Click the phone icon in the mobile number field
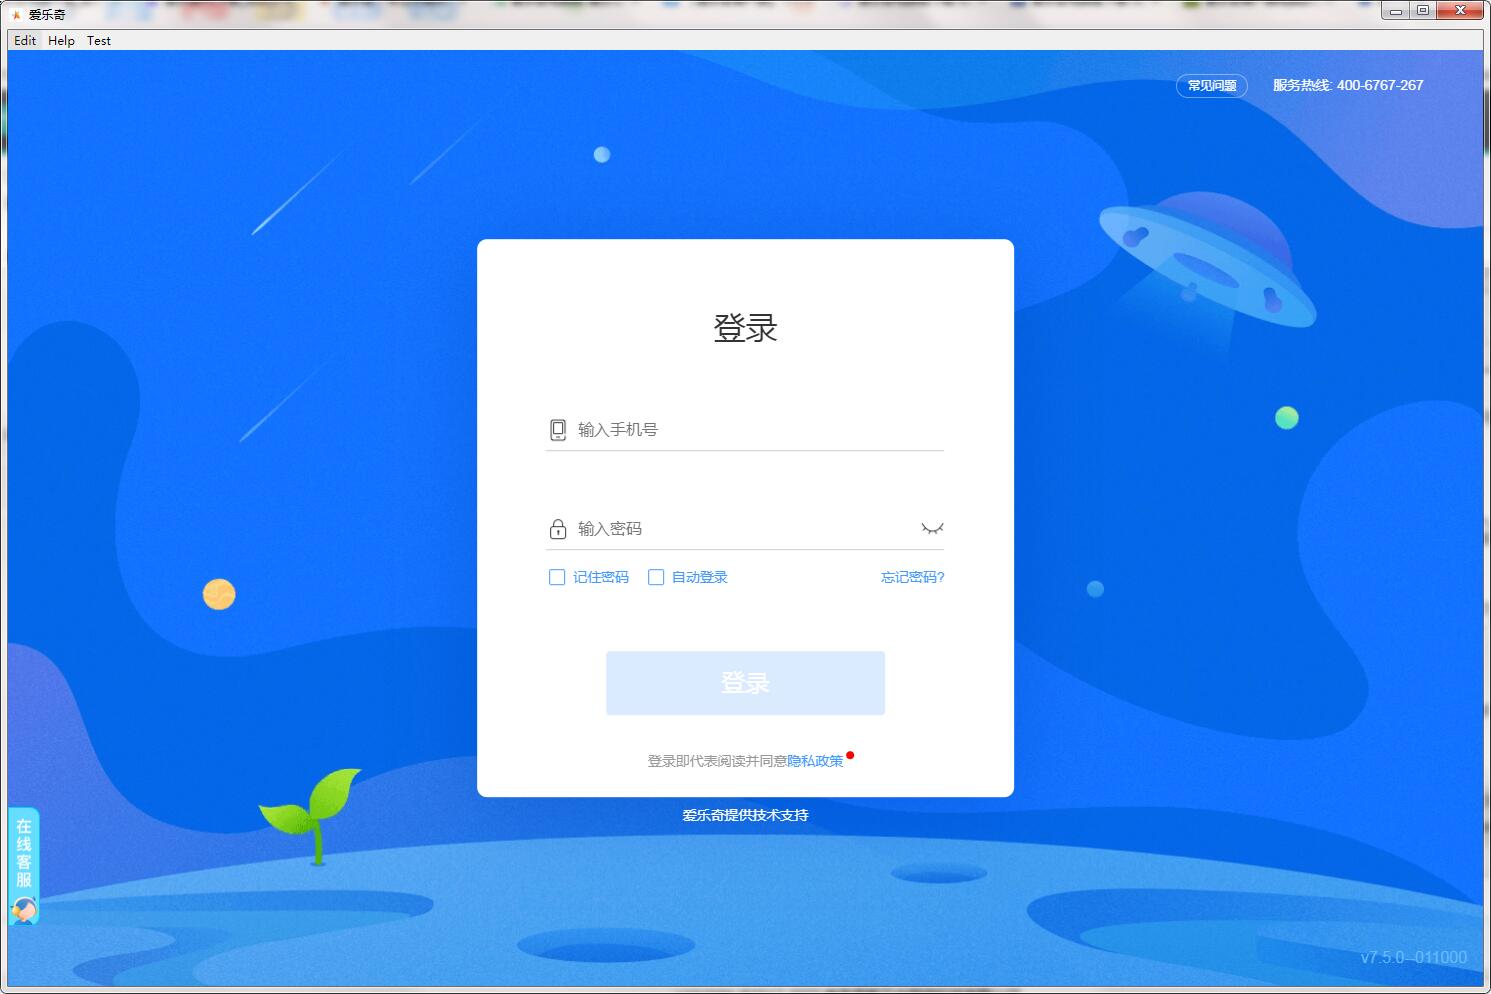This screenshot has width=1491, height=994. [x=556, y=428]
